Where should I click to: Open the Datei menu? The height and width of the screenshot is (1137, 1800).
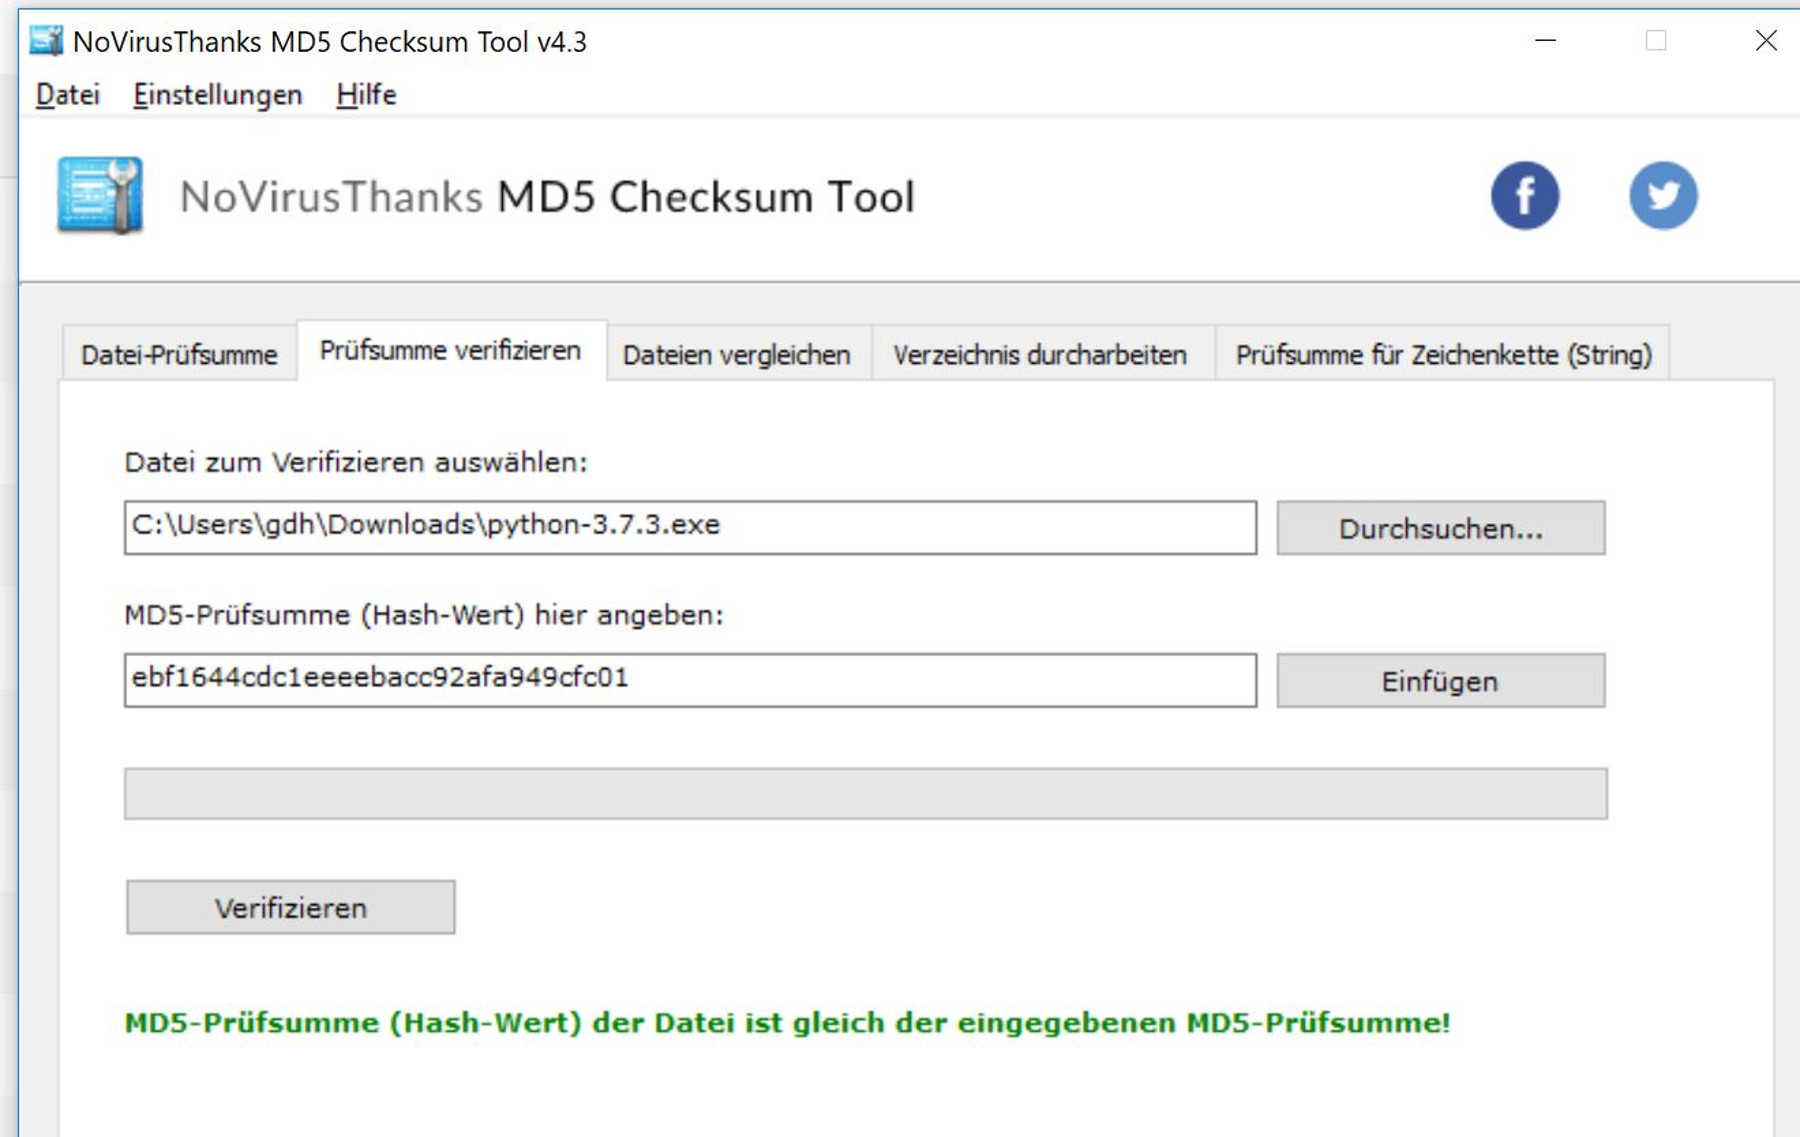[x=68, y=95]
